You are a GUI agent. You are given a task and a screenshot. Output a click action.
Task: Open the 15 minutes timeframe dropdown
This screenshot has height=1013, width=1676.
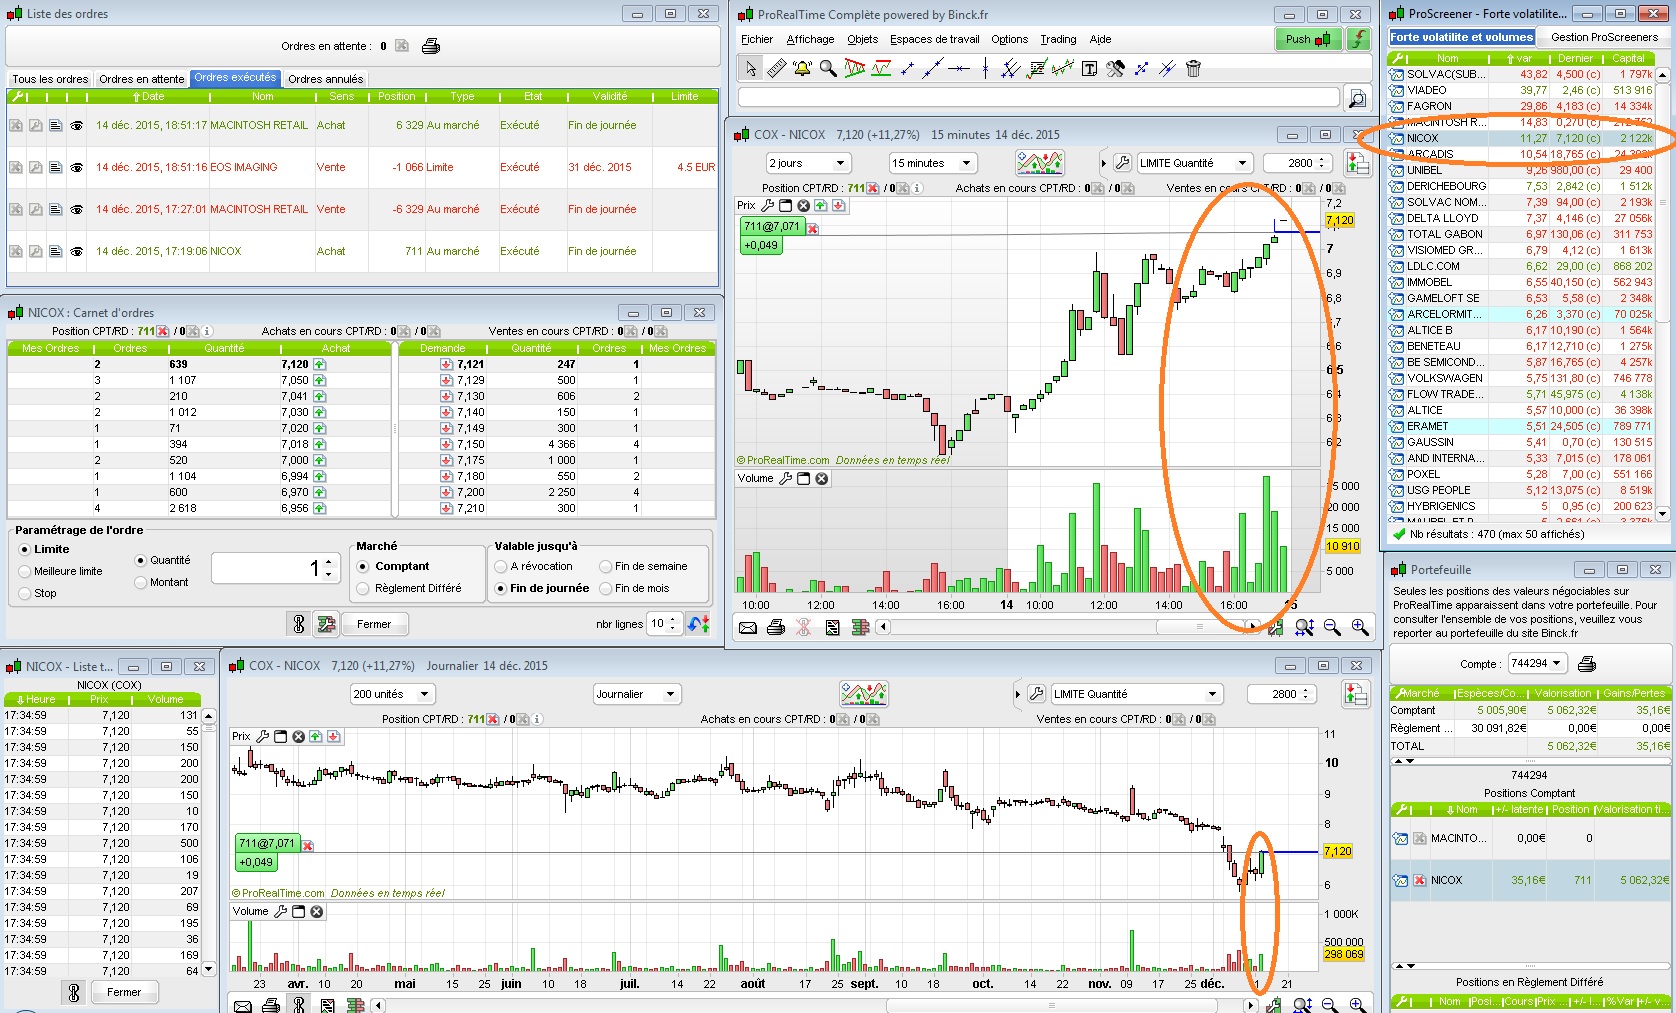point(932,163)
